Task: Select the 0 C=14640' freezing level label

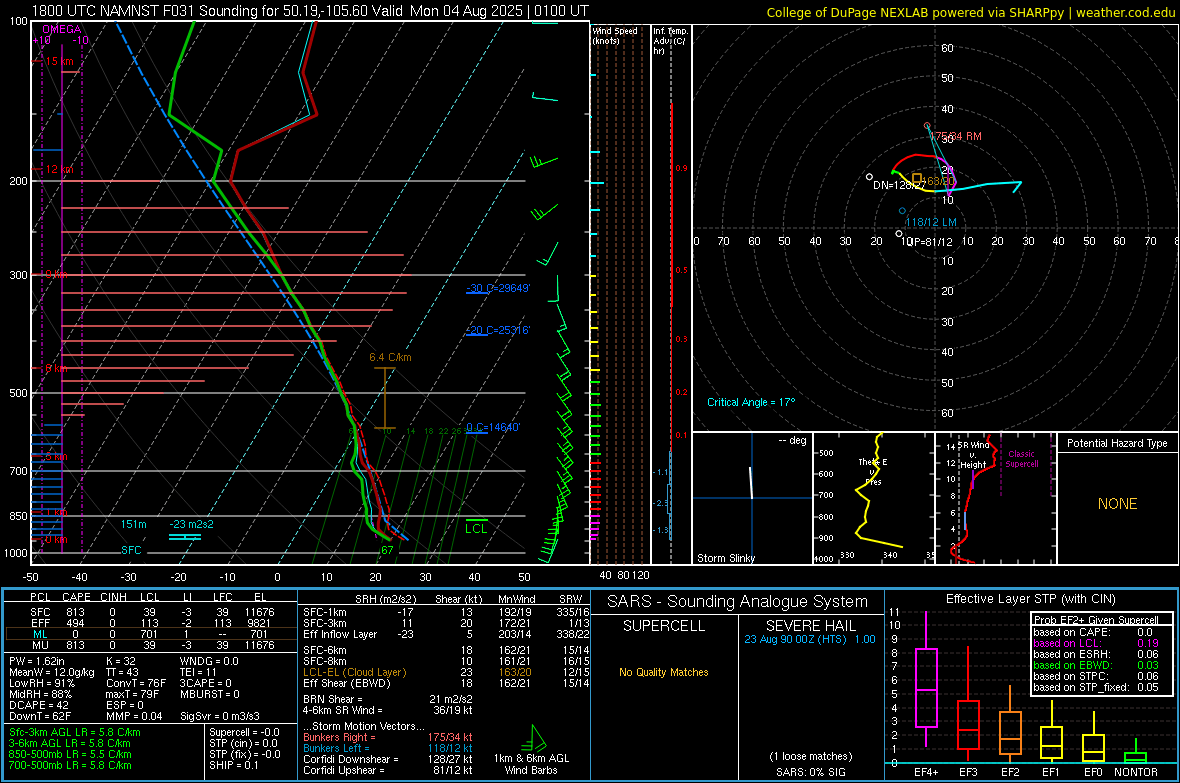Action: click(493, 427)
